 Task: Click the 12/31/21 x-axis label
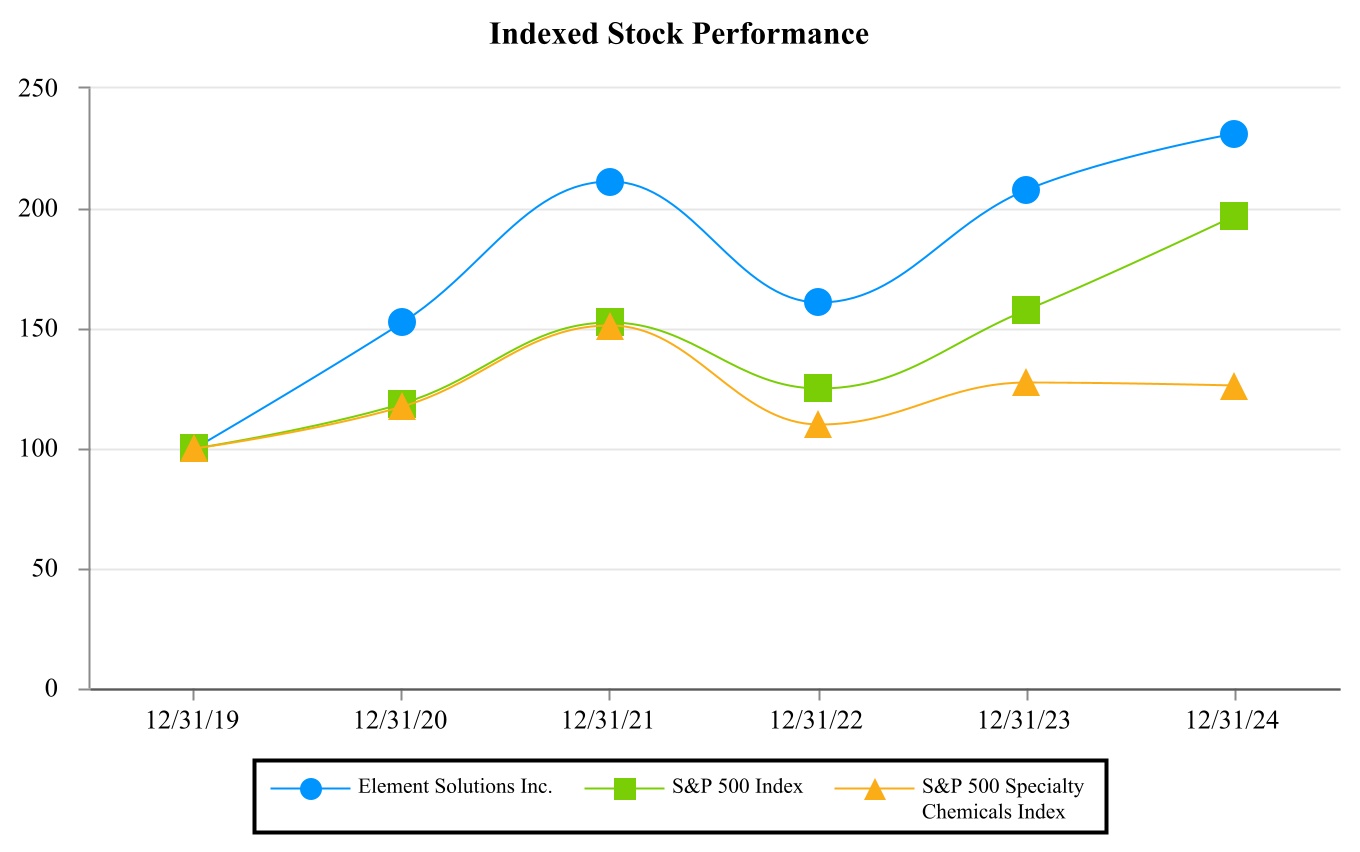(610, 721)
